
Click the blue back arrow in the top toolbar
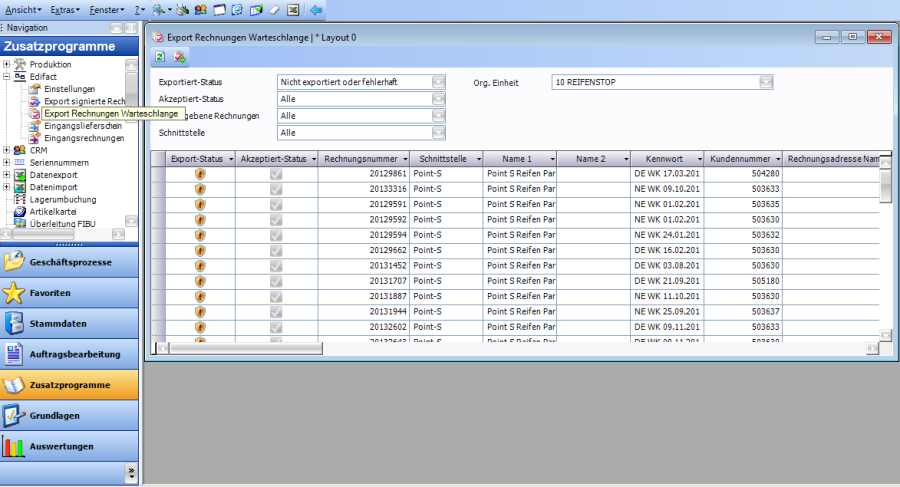316,9
